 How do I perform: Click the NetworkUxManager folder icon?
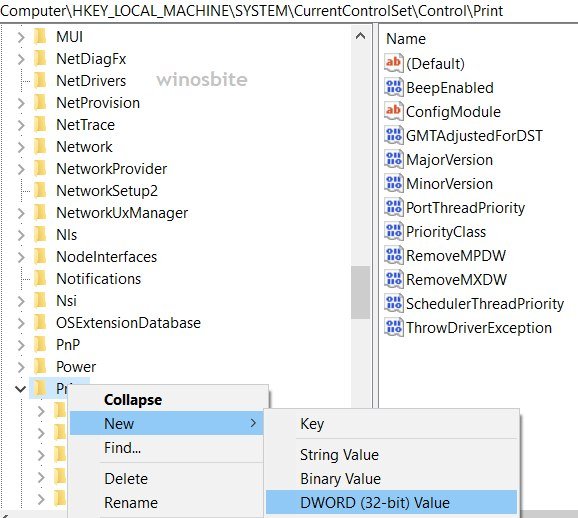tap(40, 213)
